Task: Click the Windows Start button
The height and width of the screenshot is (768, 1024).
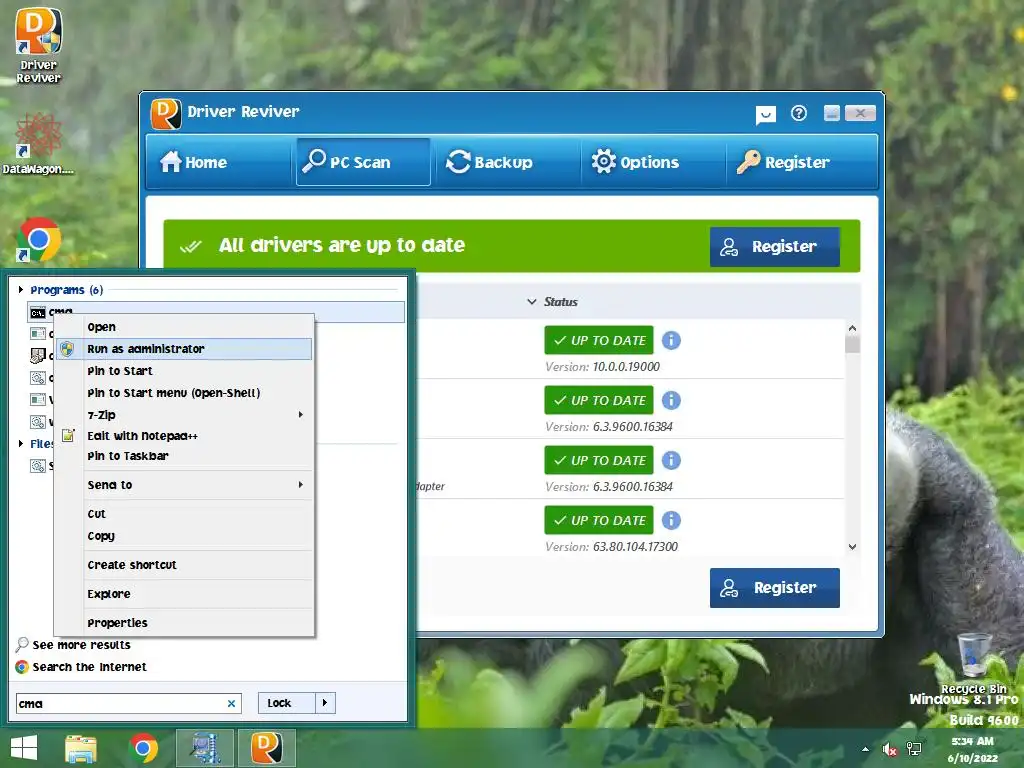Action: click(24, 748)
